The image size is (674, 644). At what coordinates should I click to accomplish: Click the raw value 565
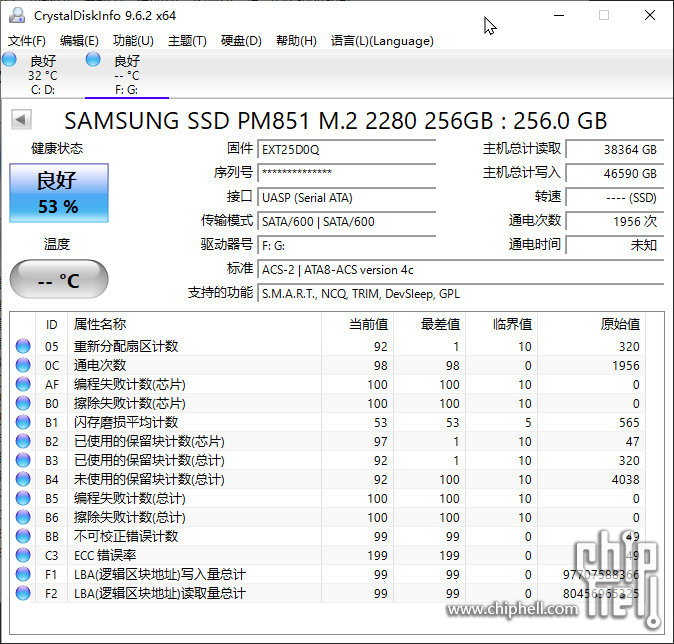(x=629, y=423)
